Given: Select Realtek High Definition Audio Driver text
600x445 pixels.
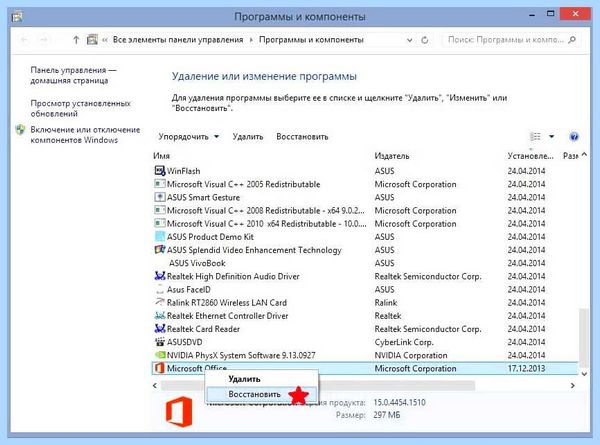Looking at the screenshot, I should [x=233, y=276].
